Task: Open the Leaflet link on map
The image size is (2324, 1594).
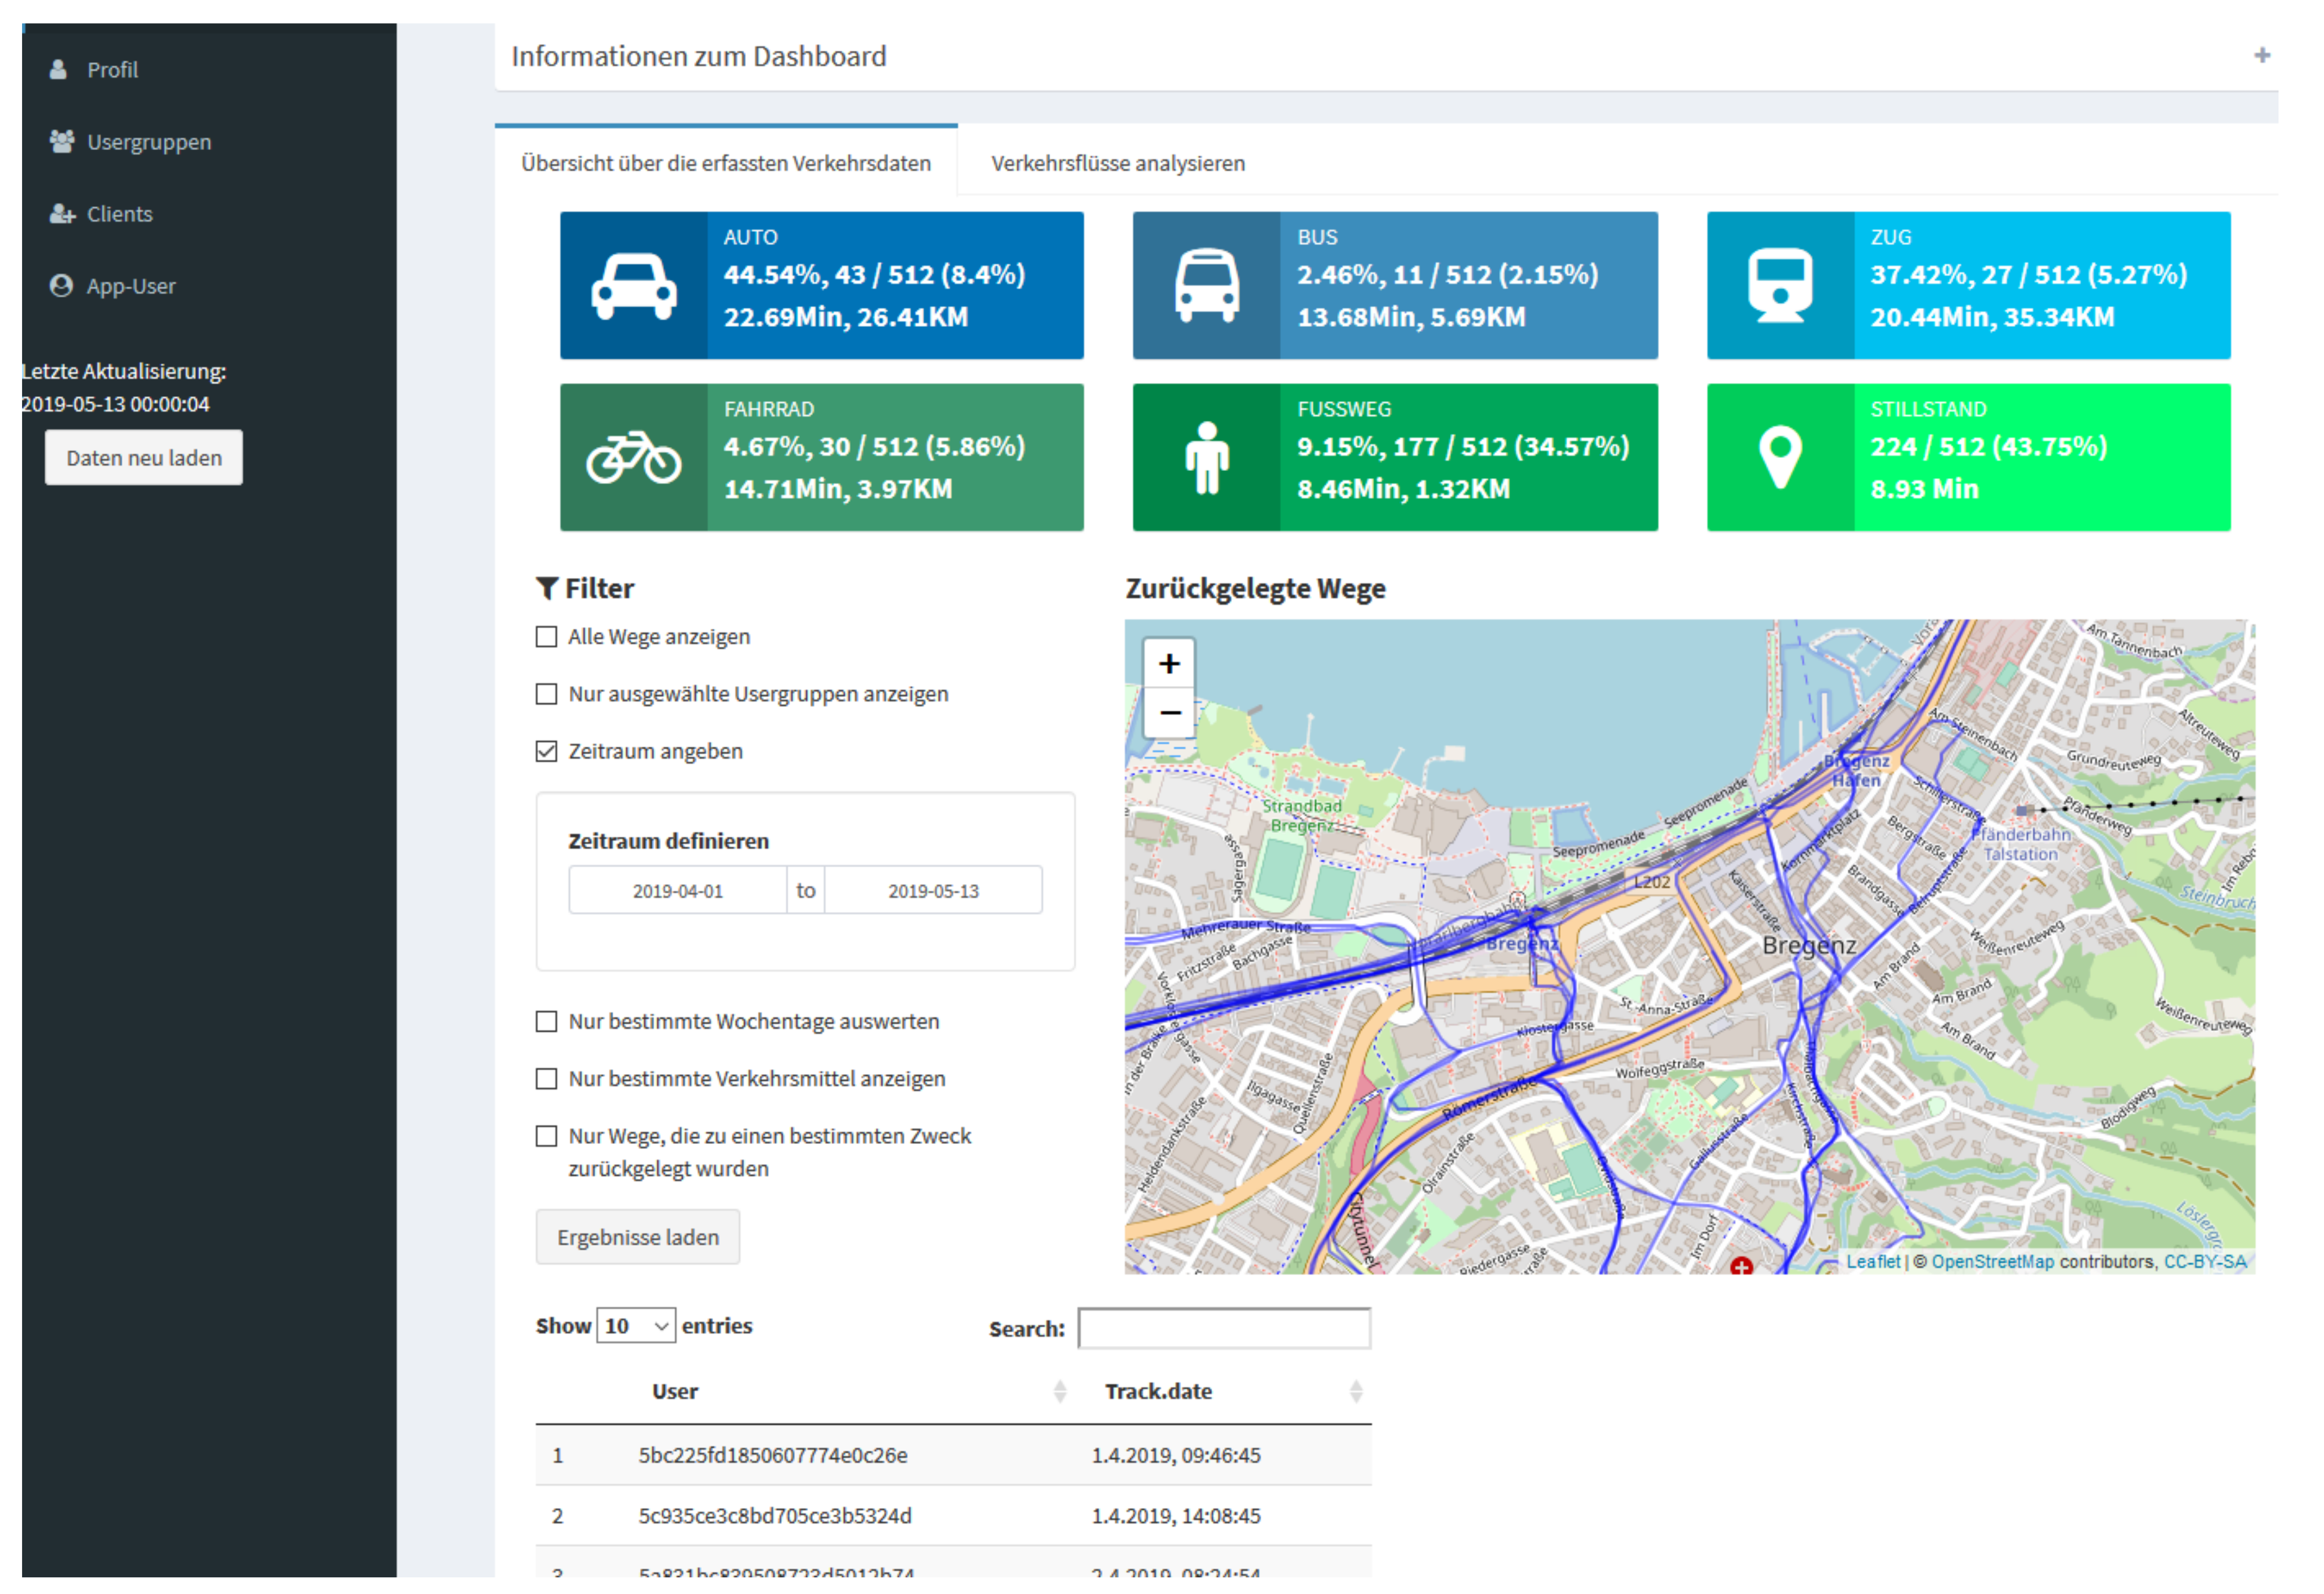Action: pos(1873,1263)
